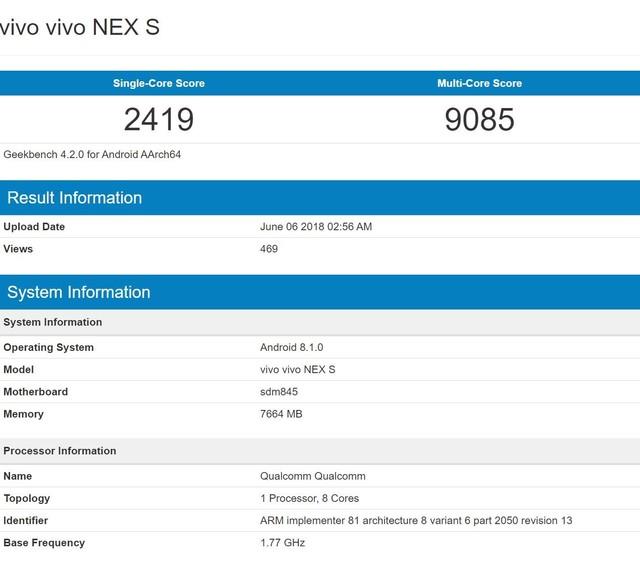Image resolution: width=640 pixels, height=568 pixels.
Task: Click the single-core score value 2419
Action: point(159,120)
